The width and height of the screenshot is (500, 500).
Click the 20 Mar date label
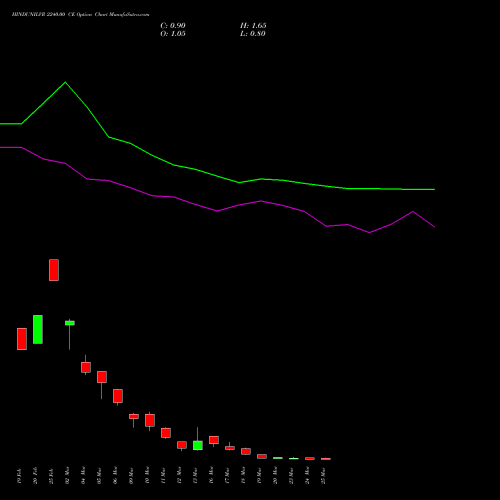pyautogui.click(x=275, y=476)
